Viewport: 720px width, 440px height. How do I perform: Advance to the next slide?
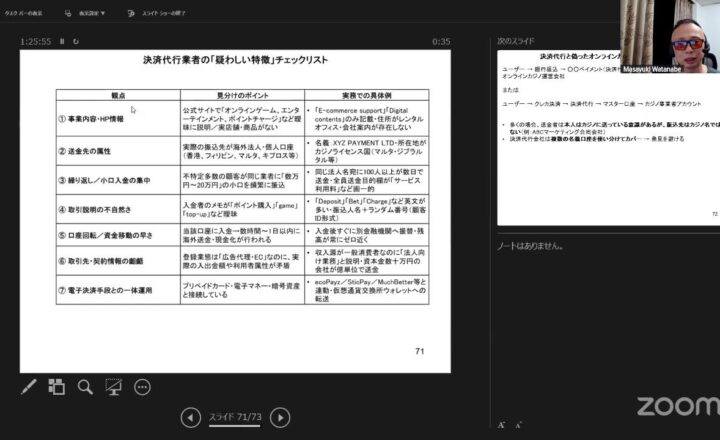(x=281, y=418)
